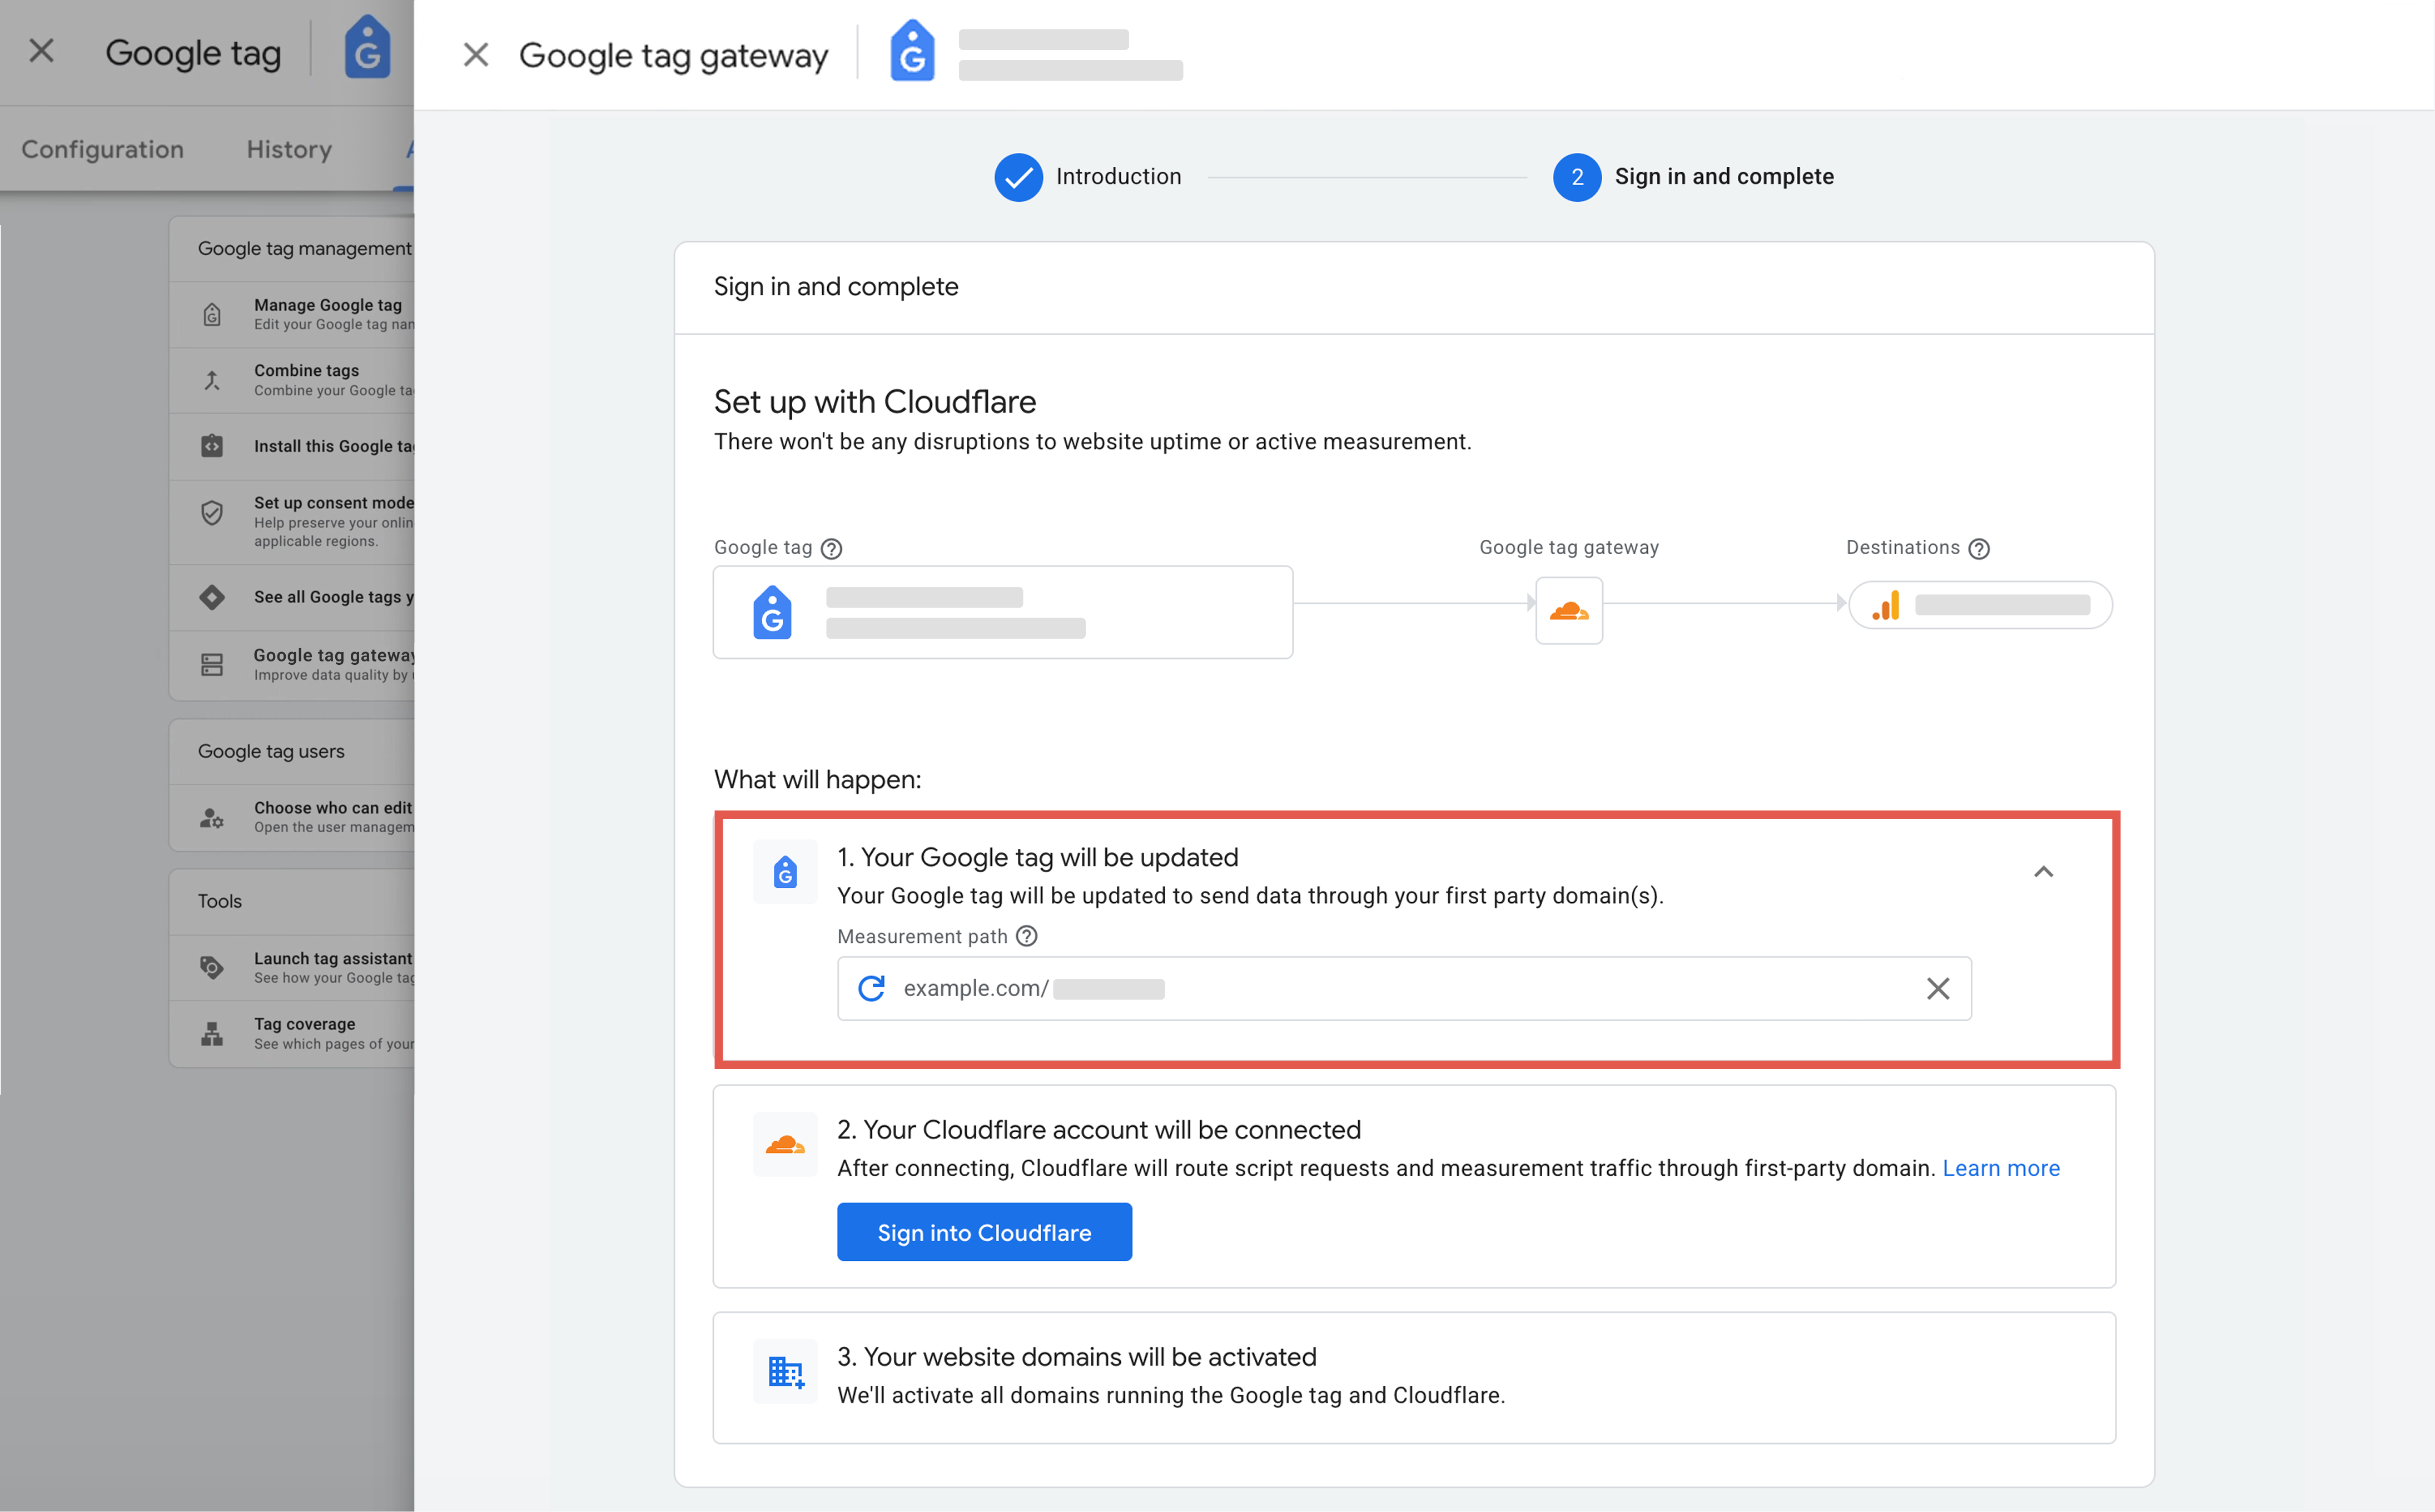Viewport: 2435px width, 1512px height.
Task: Click the Google tag logo in background header
Action: point(367,47)
